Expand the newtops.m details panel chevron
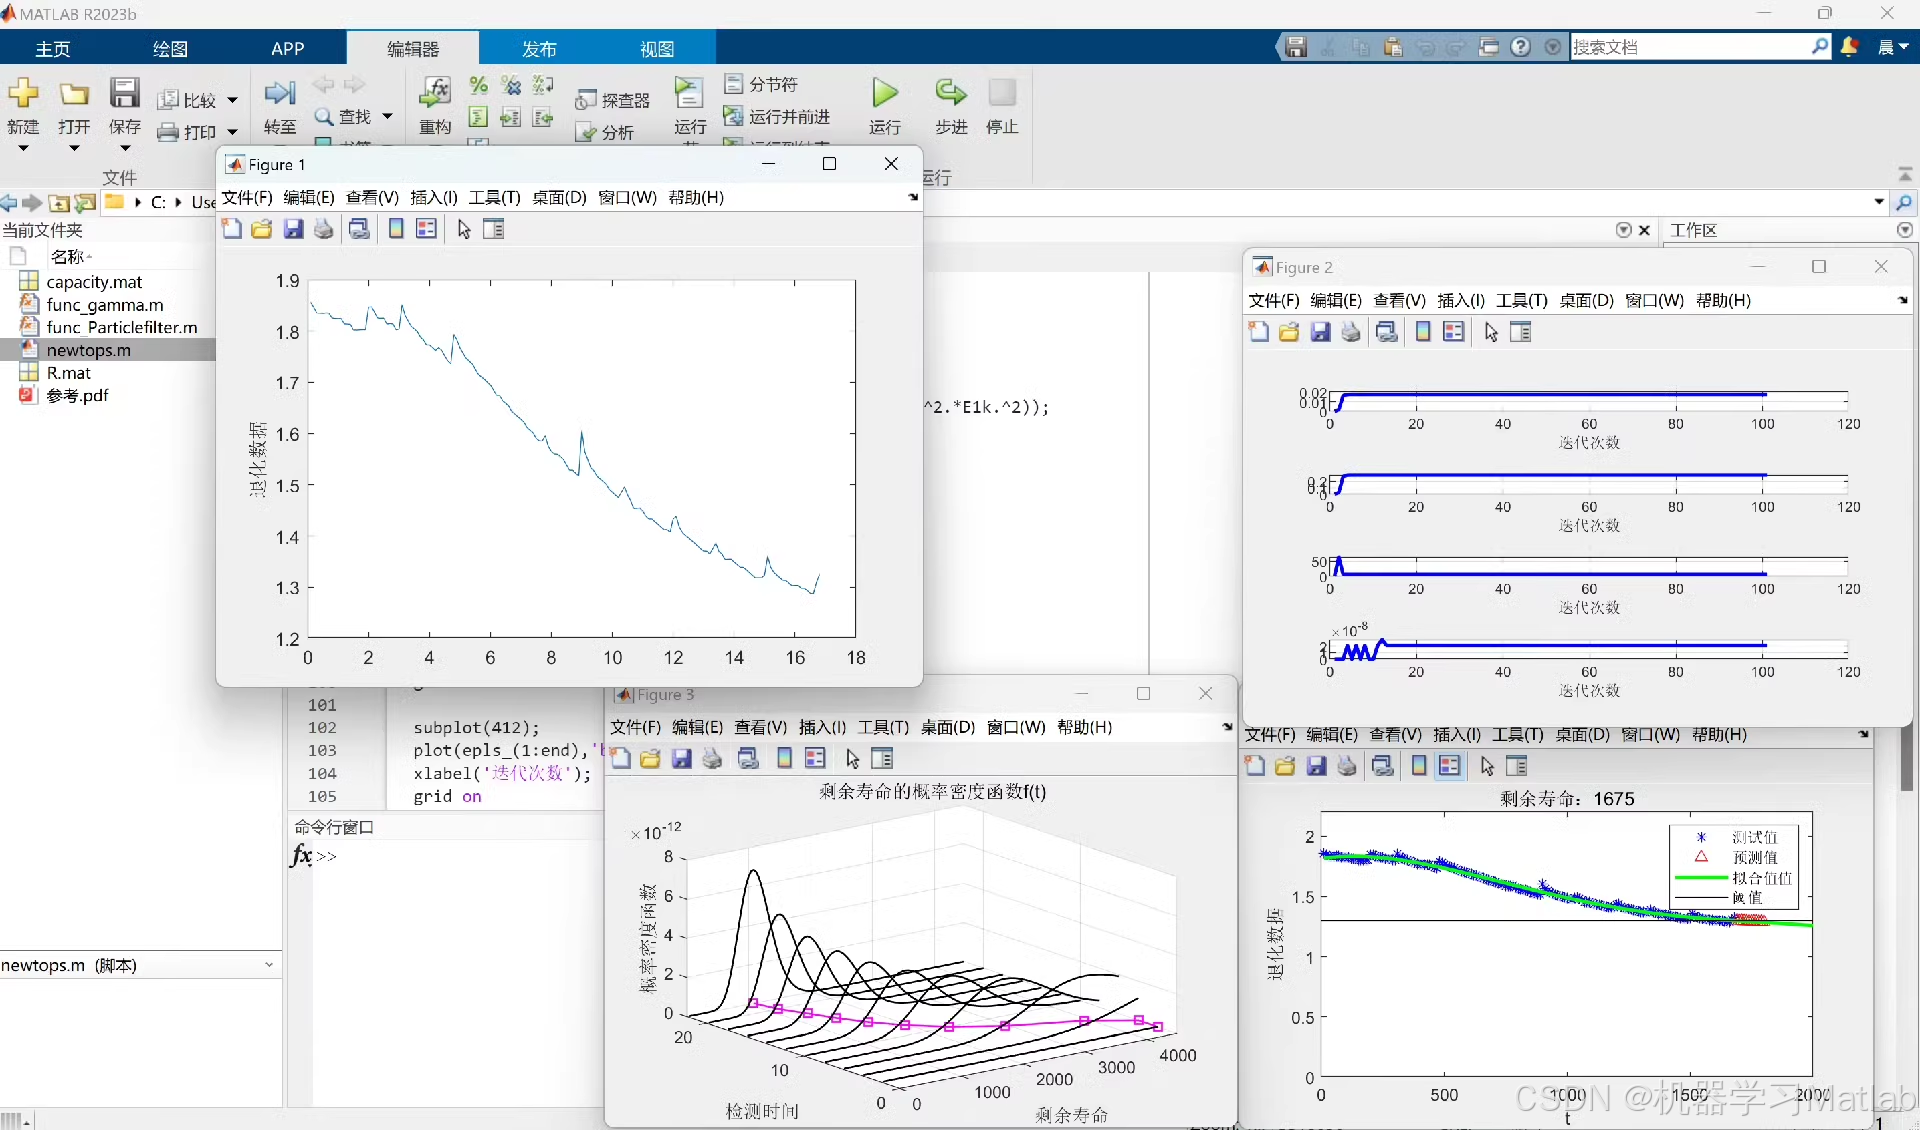 pyautogui.click(x=268, y=965)
